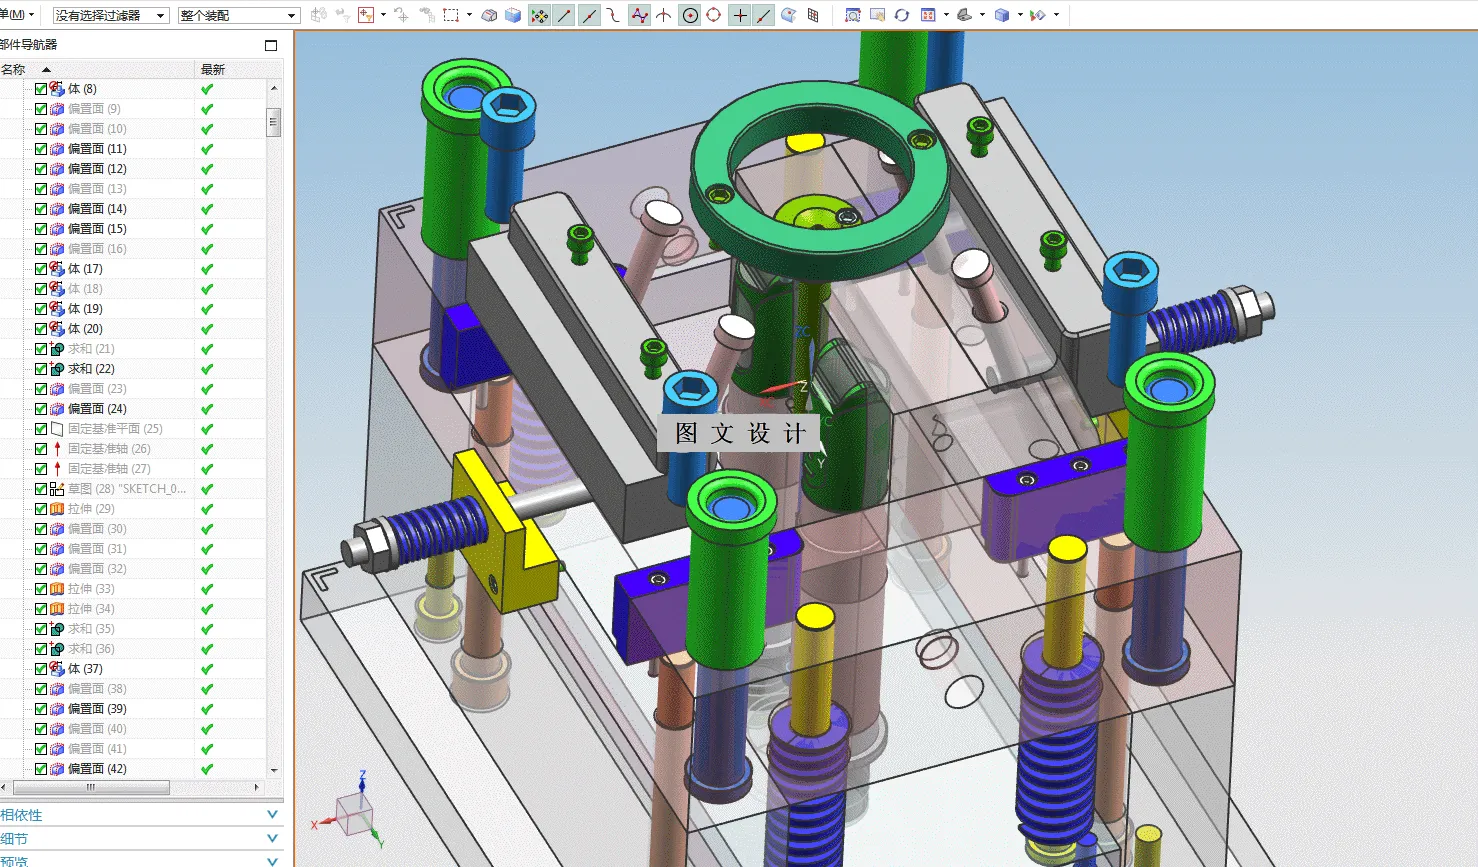Click the rectangle selection tool icon
Viewport: 1478px width, 867px height.
pos(451,15)
